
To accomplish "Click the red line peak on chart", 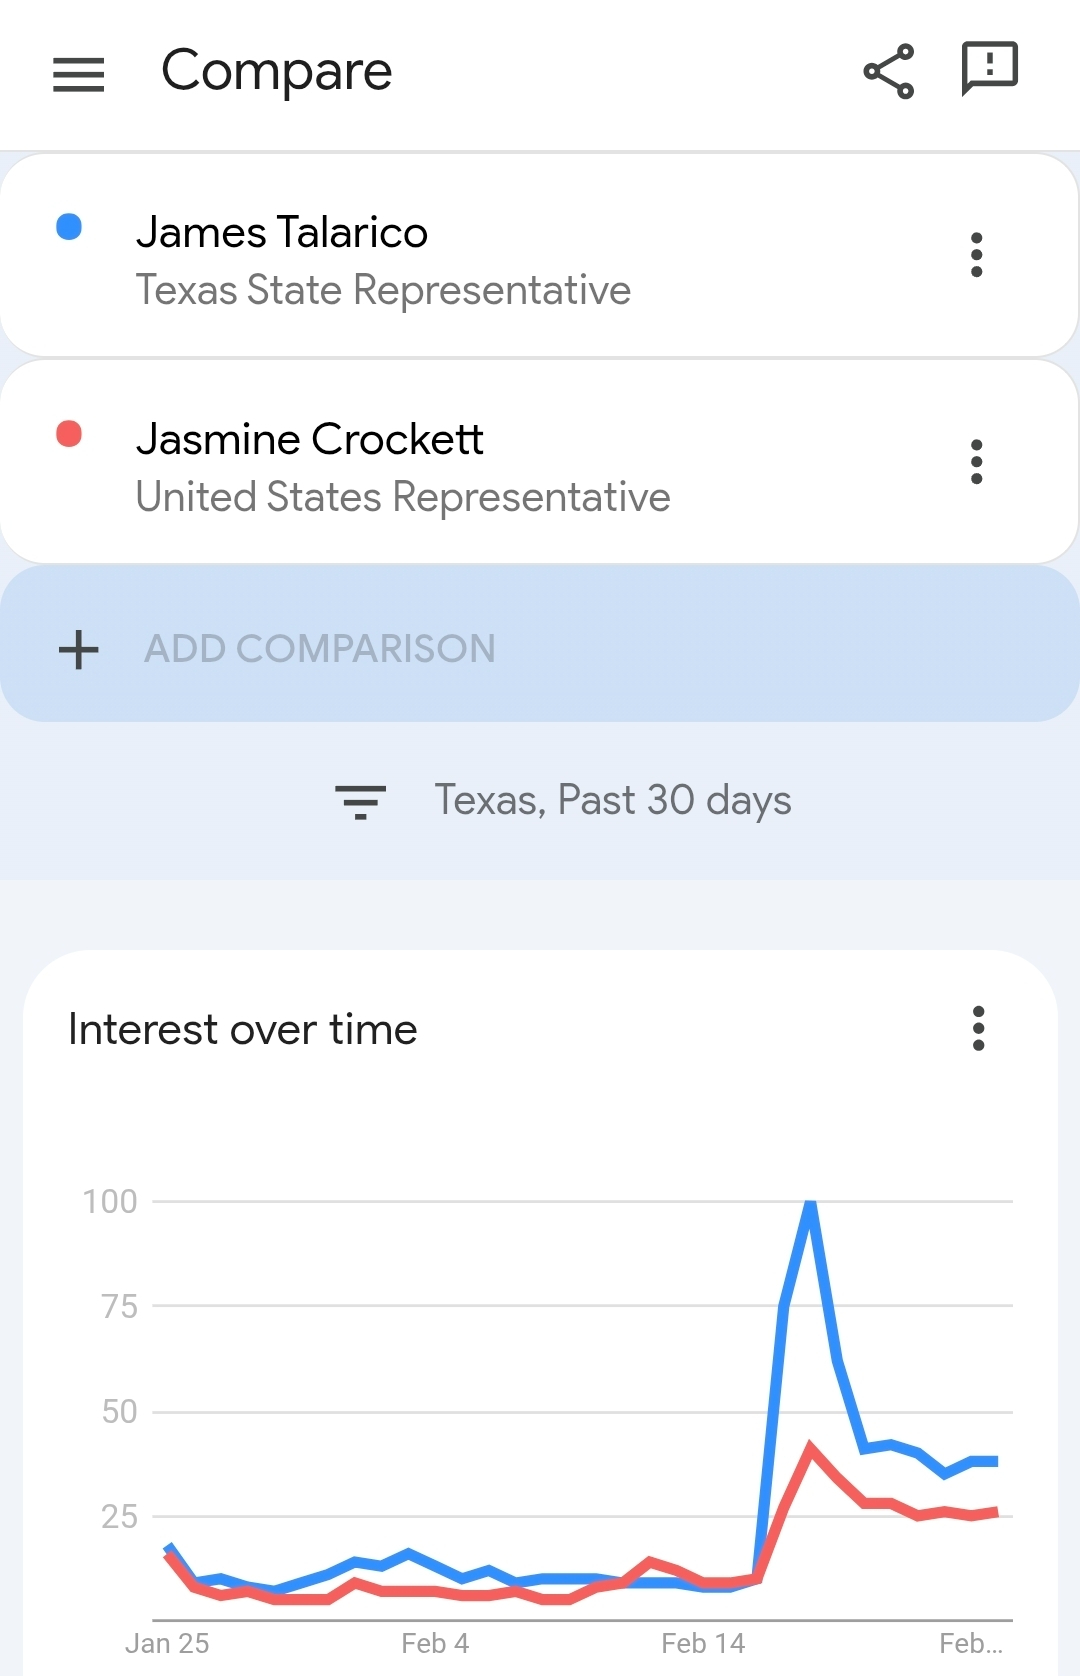I will 810,1446.
